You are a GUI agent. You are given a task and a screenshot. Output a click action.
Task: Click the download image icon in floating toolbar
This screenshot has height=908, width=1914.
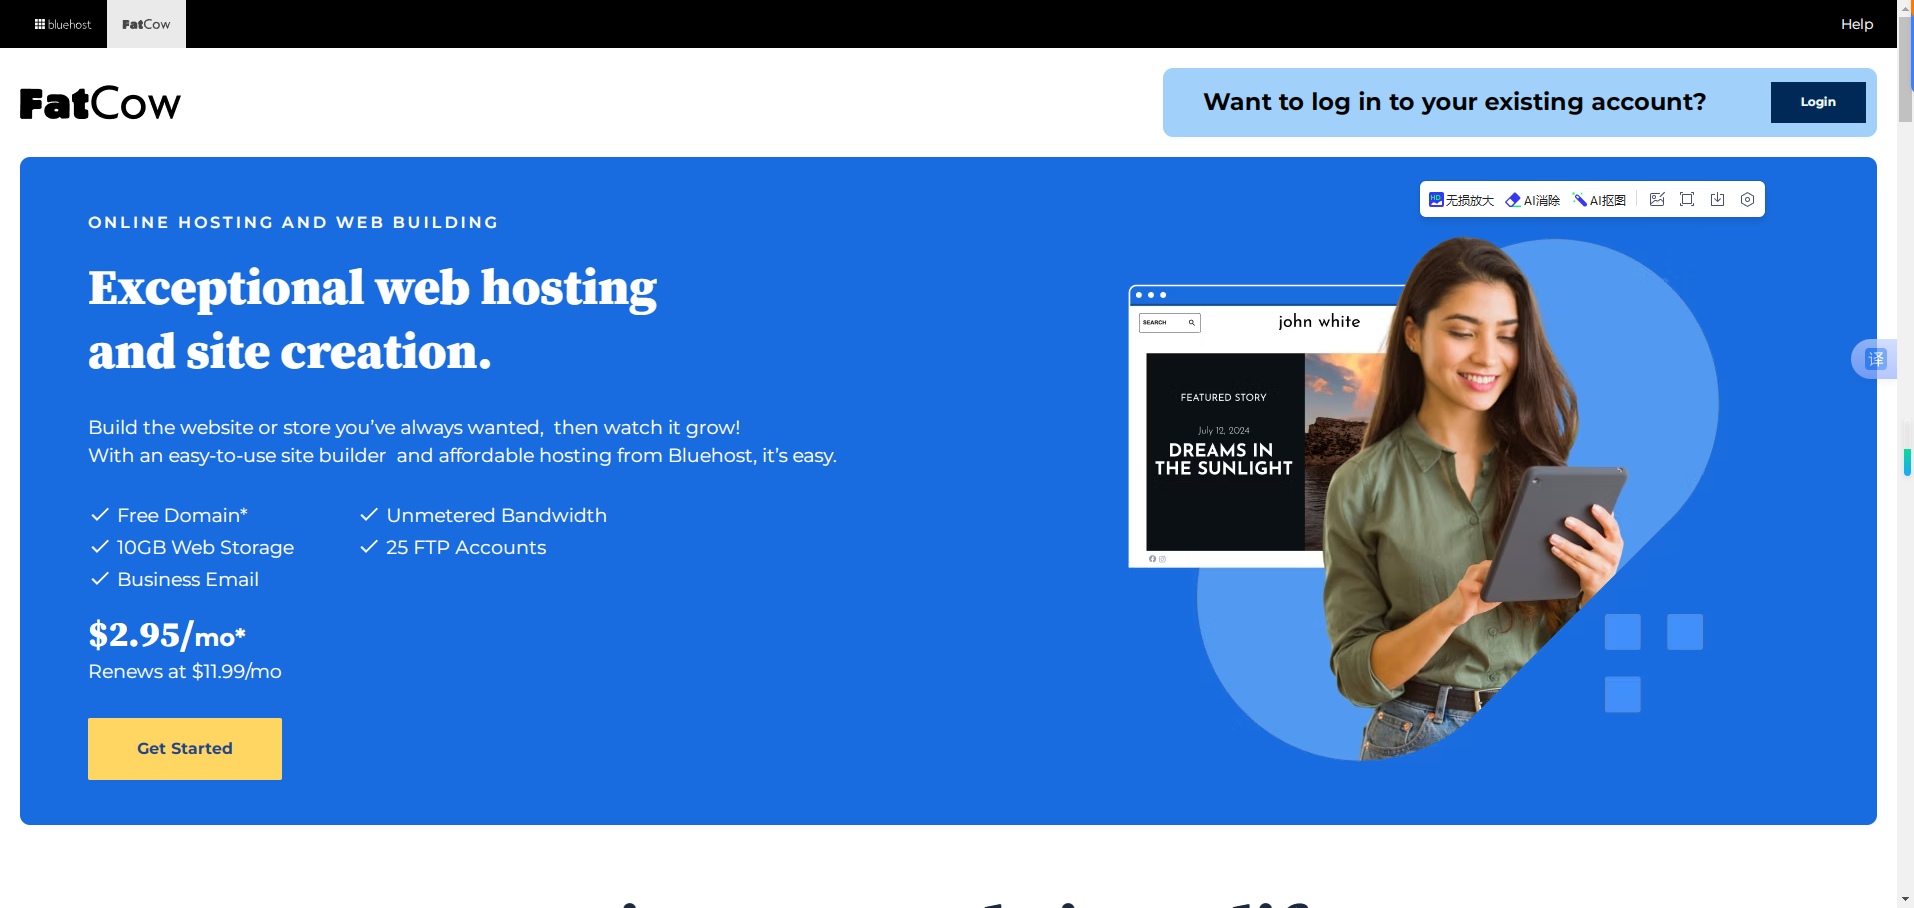click(x=1717, y=199)
